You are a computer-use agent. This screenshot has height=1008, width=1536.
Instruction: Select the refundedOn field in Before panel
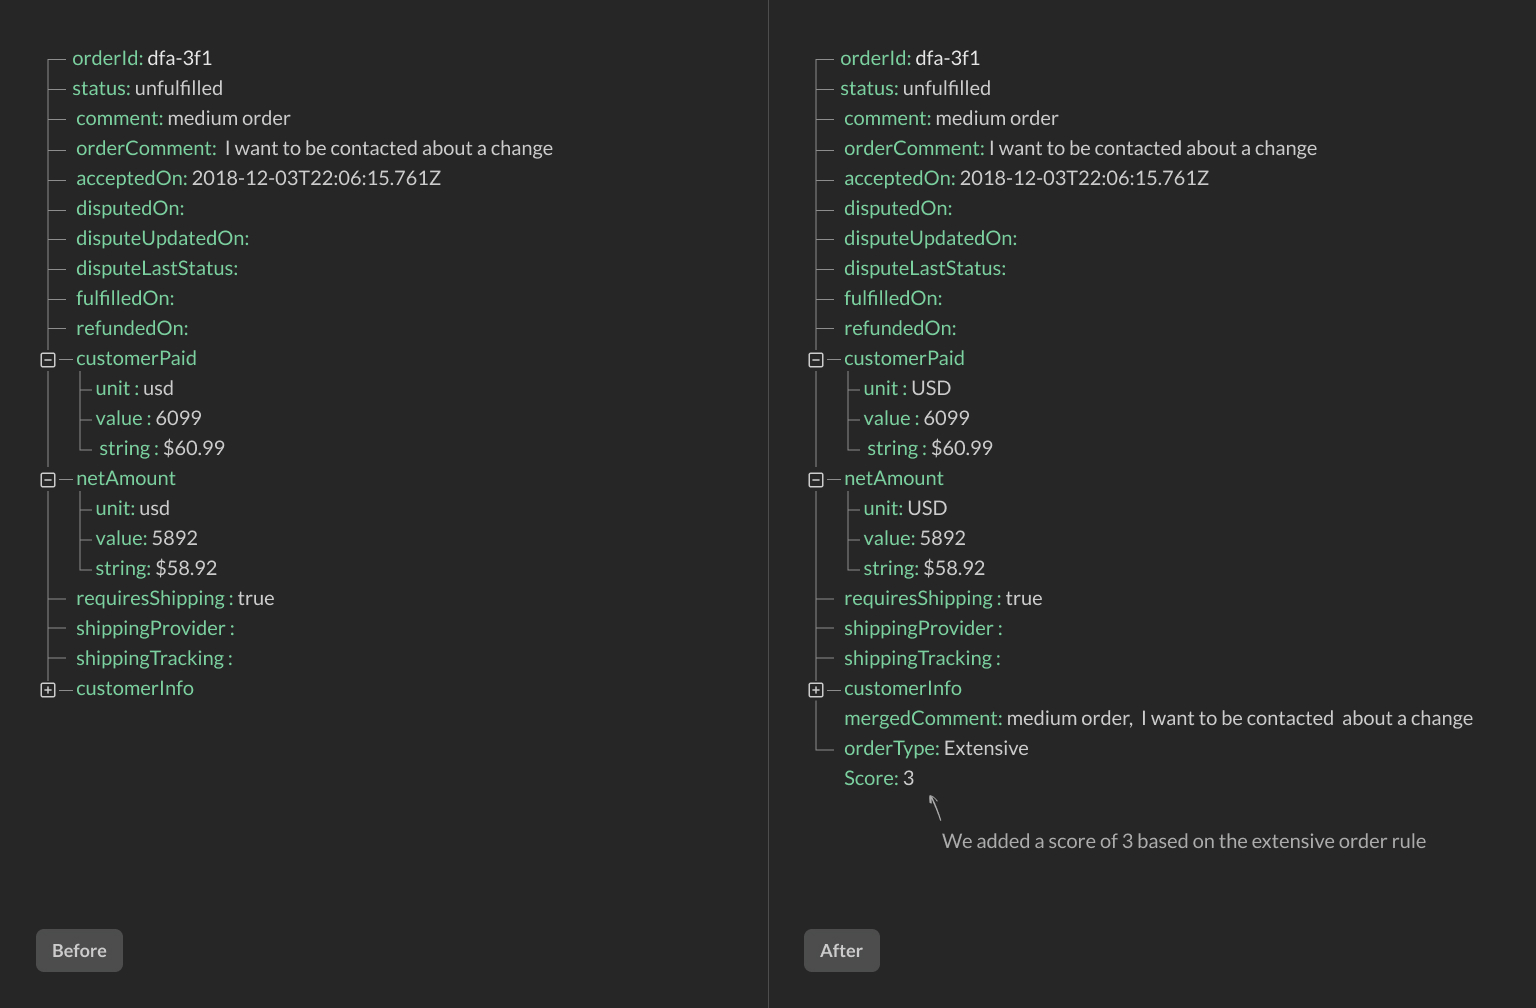[131, 328]
